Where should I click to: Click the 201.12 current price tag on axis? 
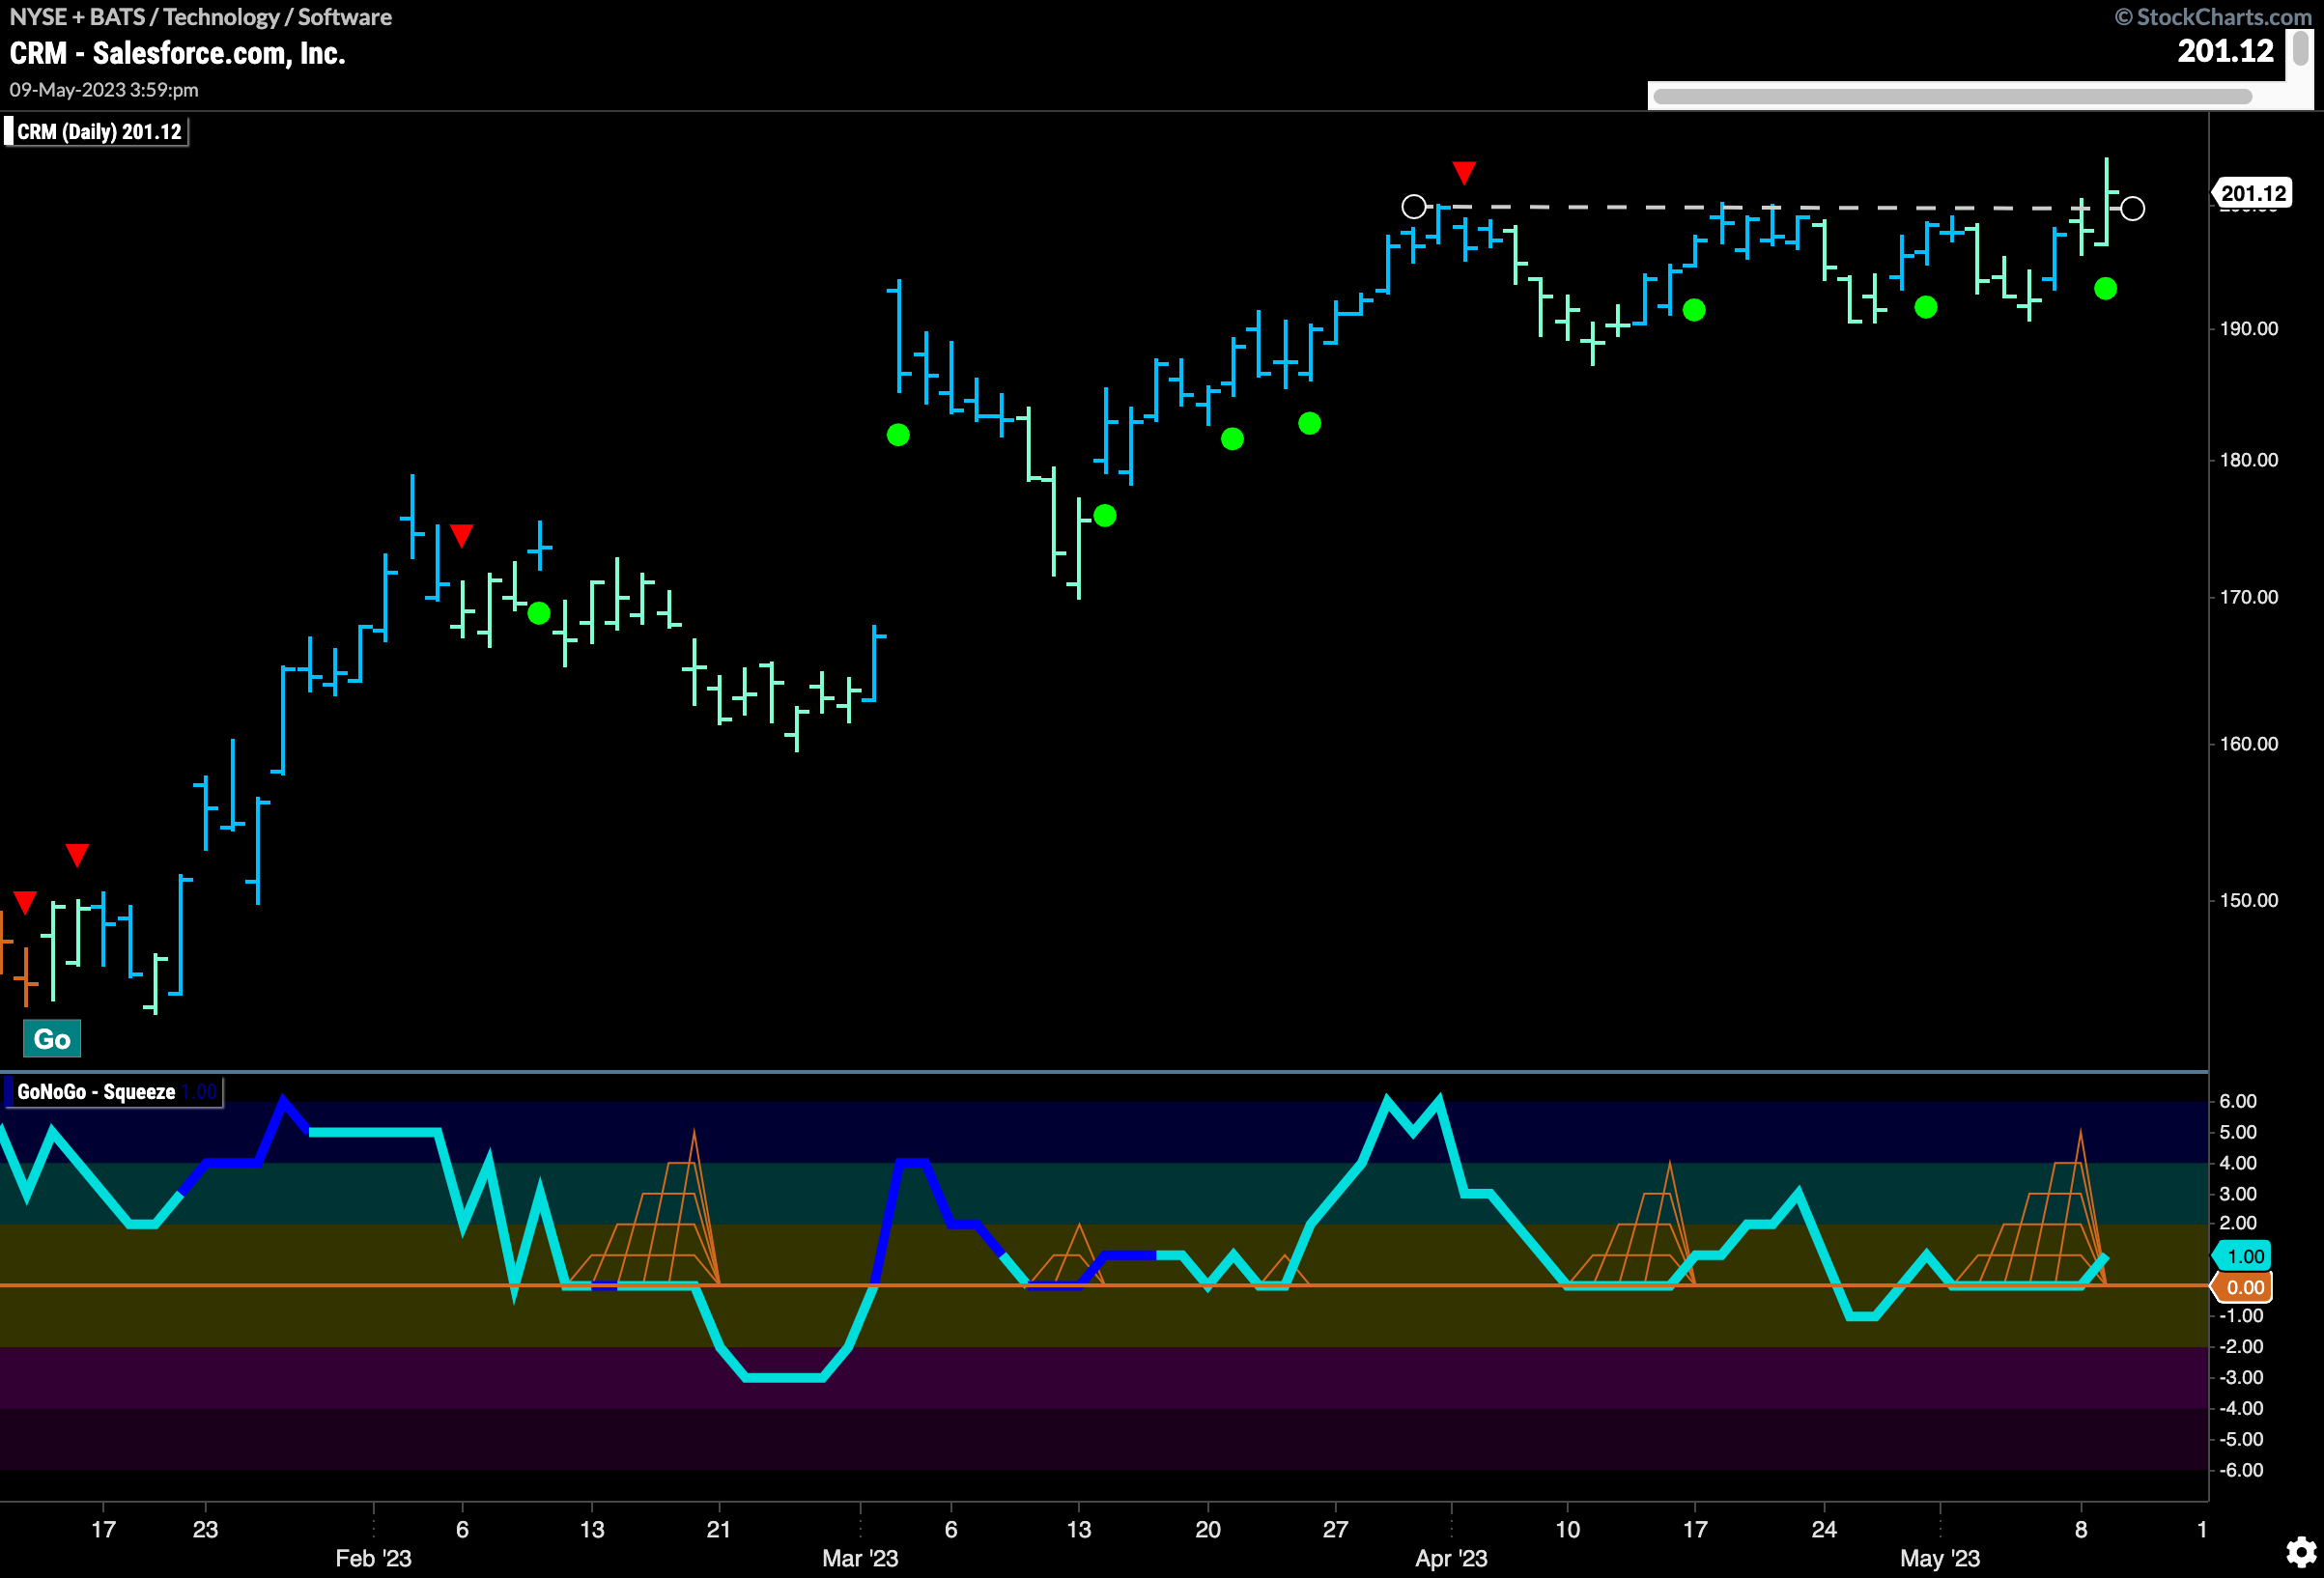pos(2252,194)
